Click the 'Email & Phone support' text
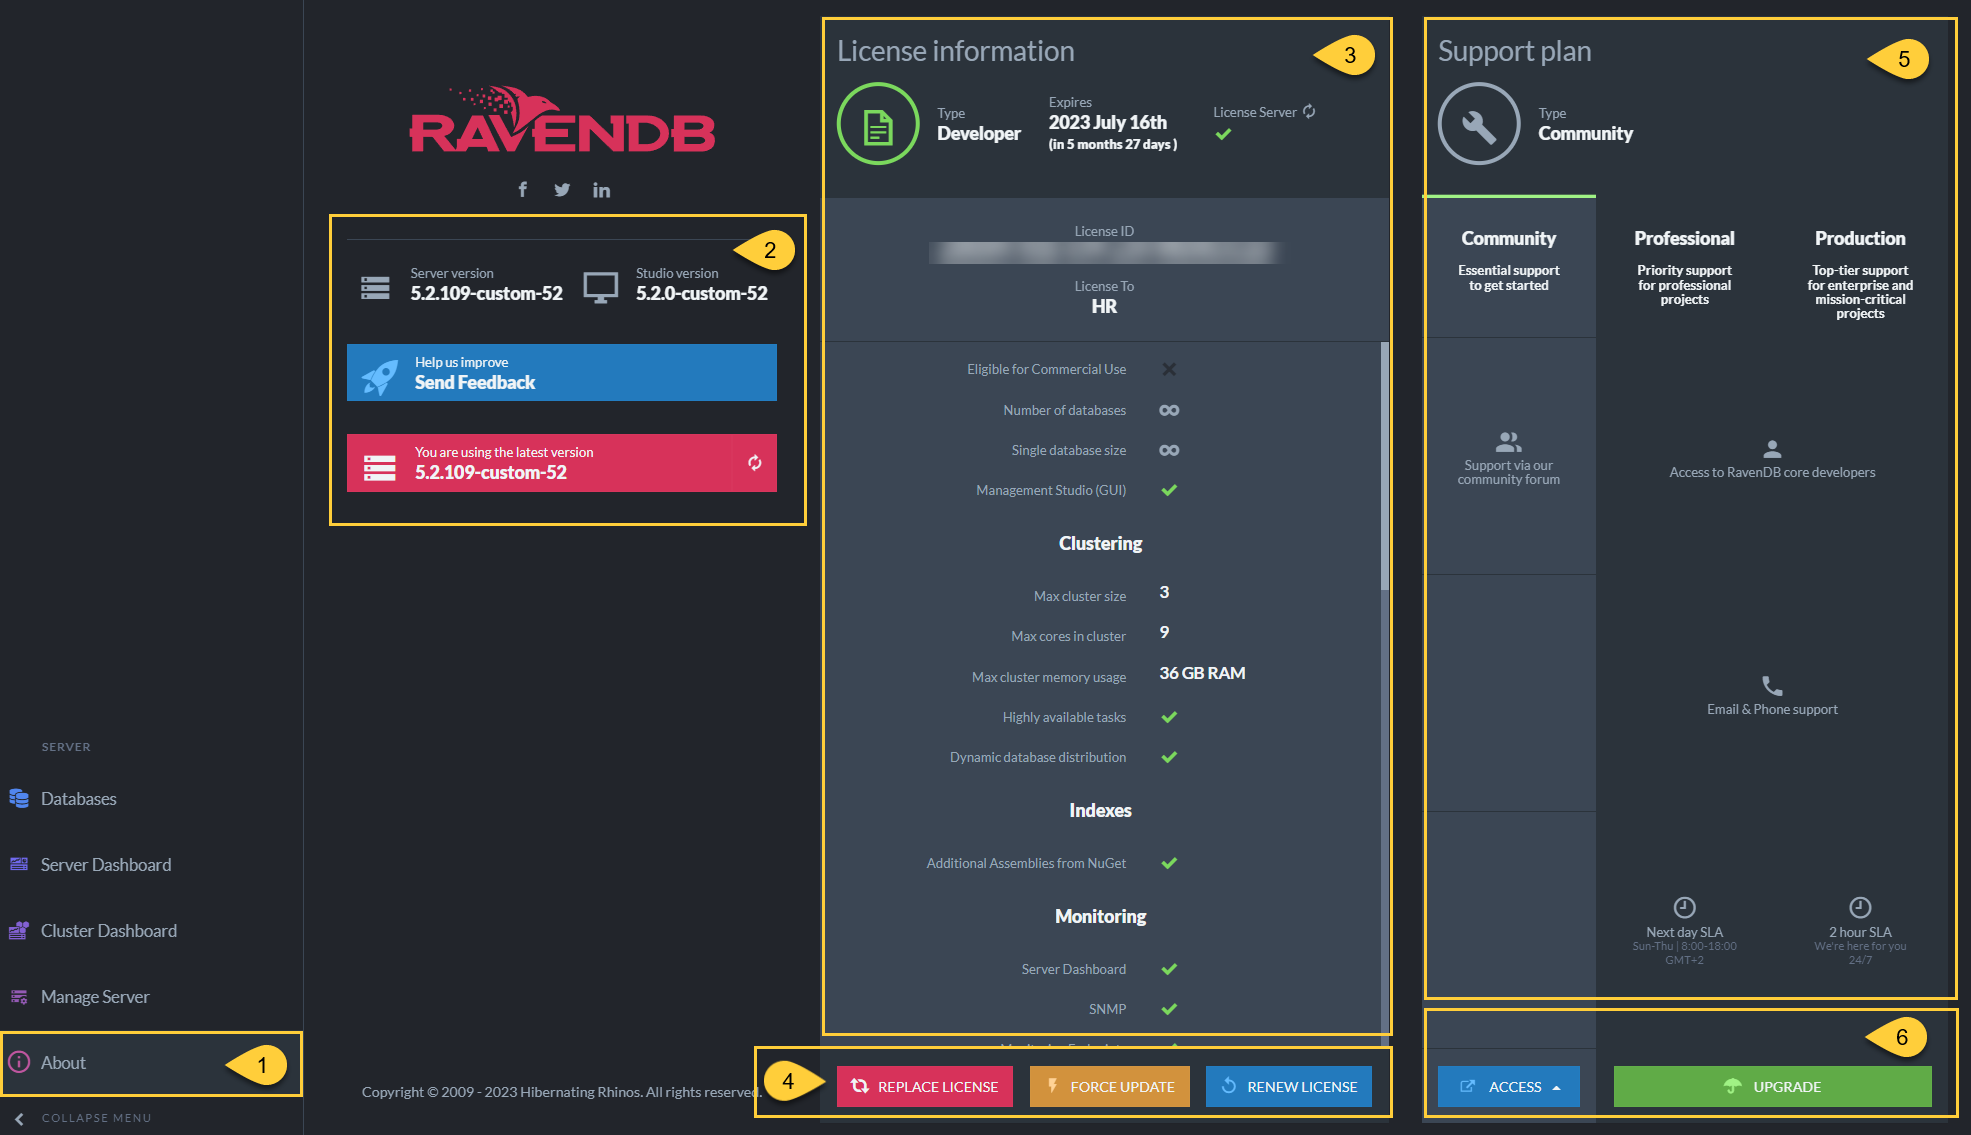The image size is (1971, 1135). [1772, 709]
